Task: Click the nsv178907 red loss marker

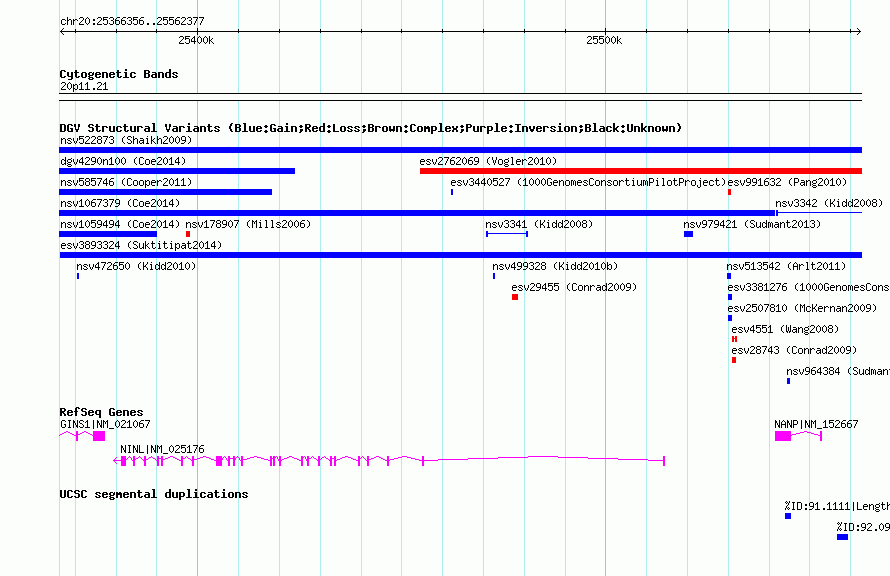Action: tap(188, 234)
